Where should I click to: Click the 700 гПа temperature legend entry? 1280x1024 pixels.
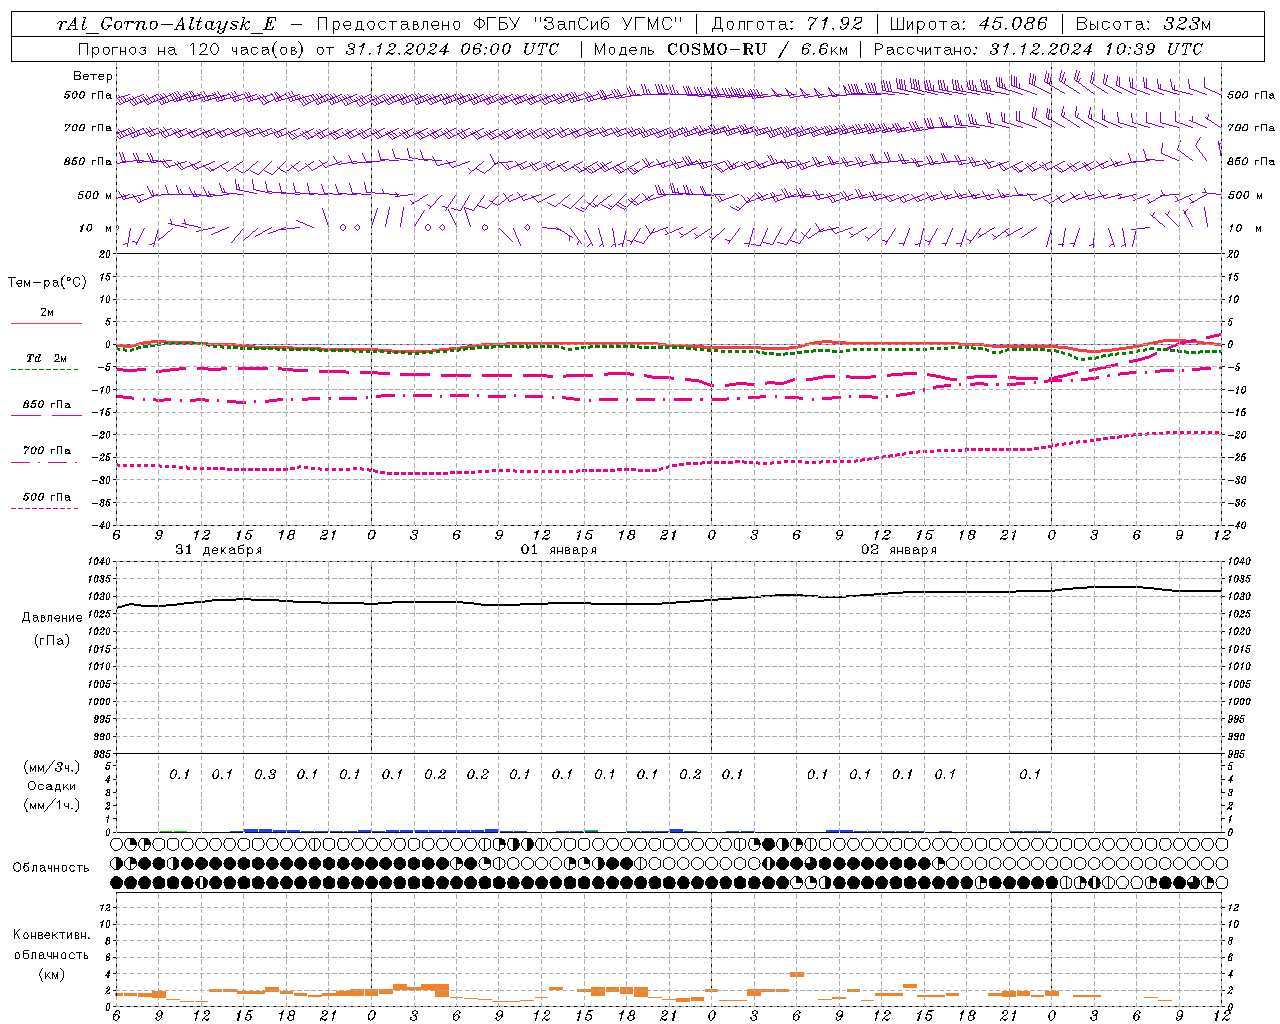pyautogui.click(x=47, y=450)
